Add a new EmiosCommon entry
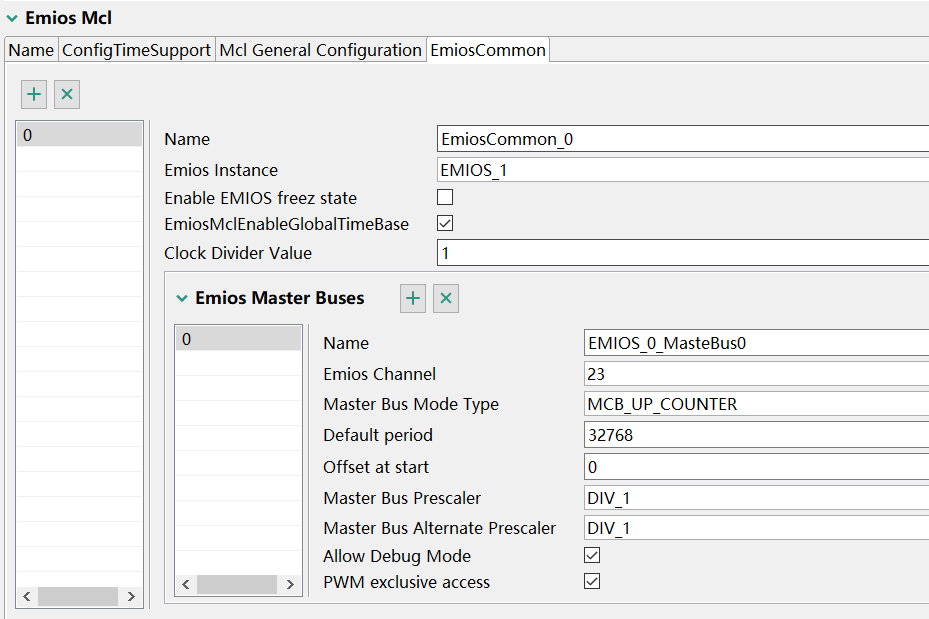The height and width of the screenshot is (619, 929). tap(34, 94)
